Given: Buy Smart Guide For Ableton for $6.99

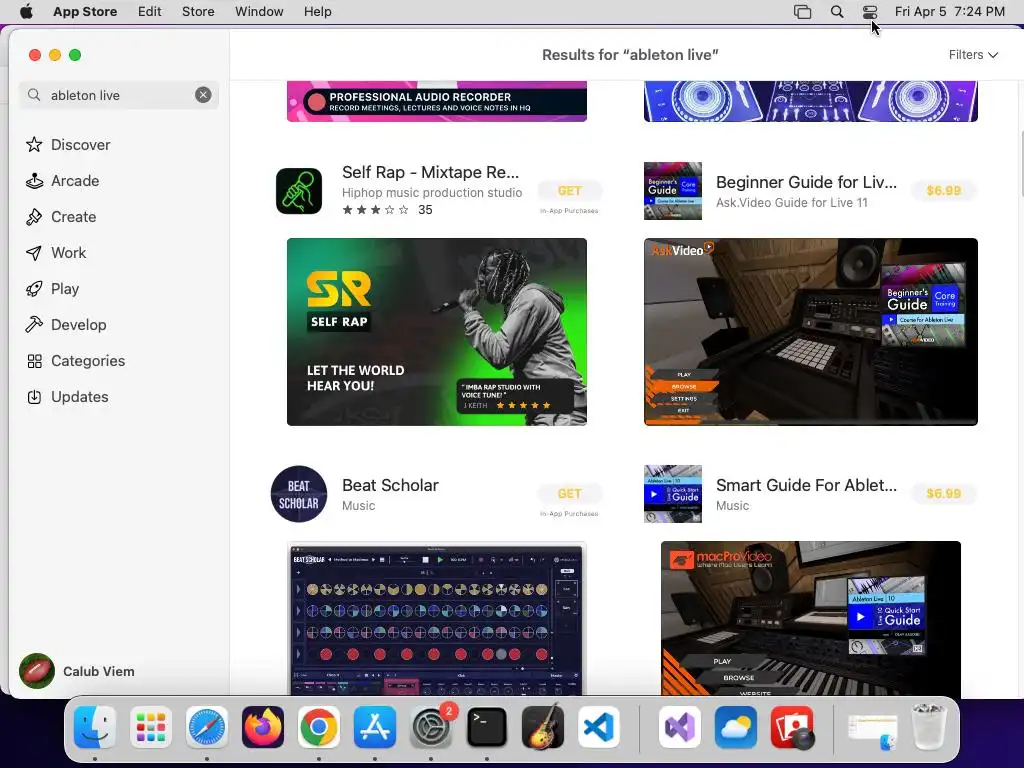Looking at the screenshot, I should tap(944, 494).
